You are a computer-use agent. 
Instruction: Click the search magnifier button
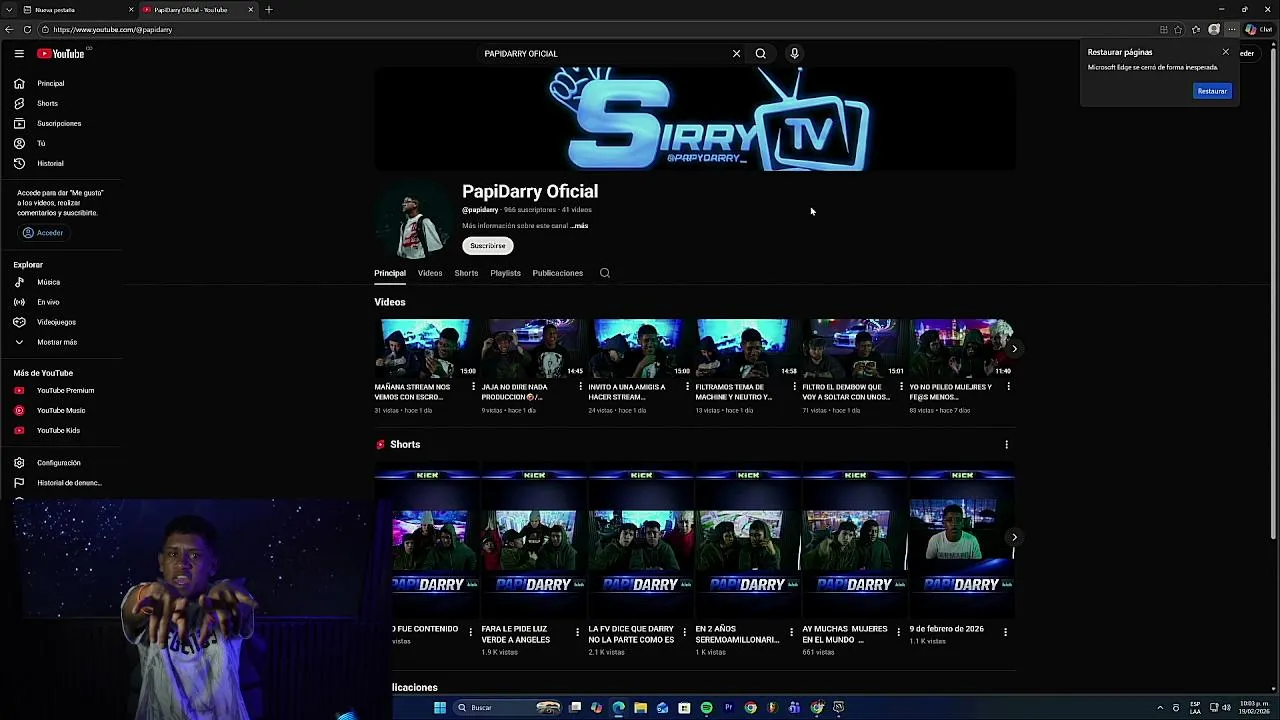(x=761, y=53)
